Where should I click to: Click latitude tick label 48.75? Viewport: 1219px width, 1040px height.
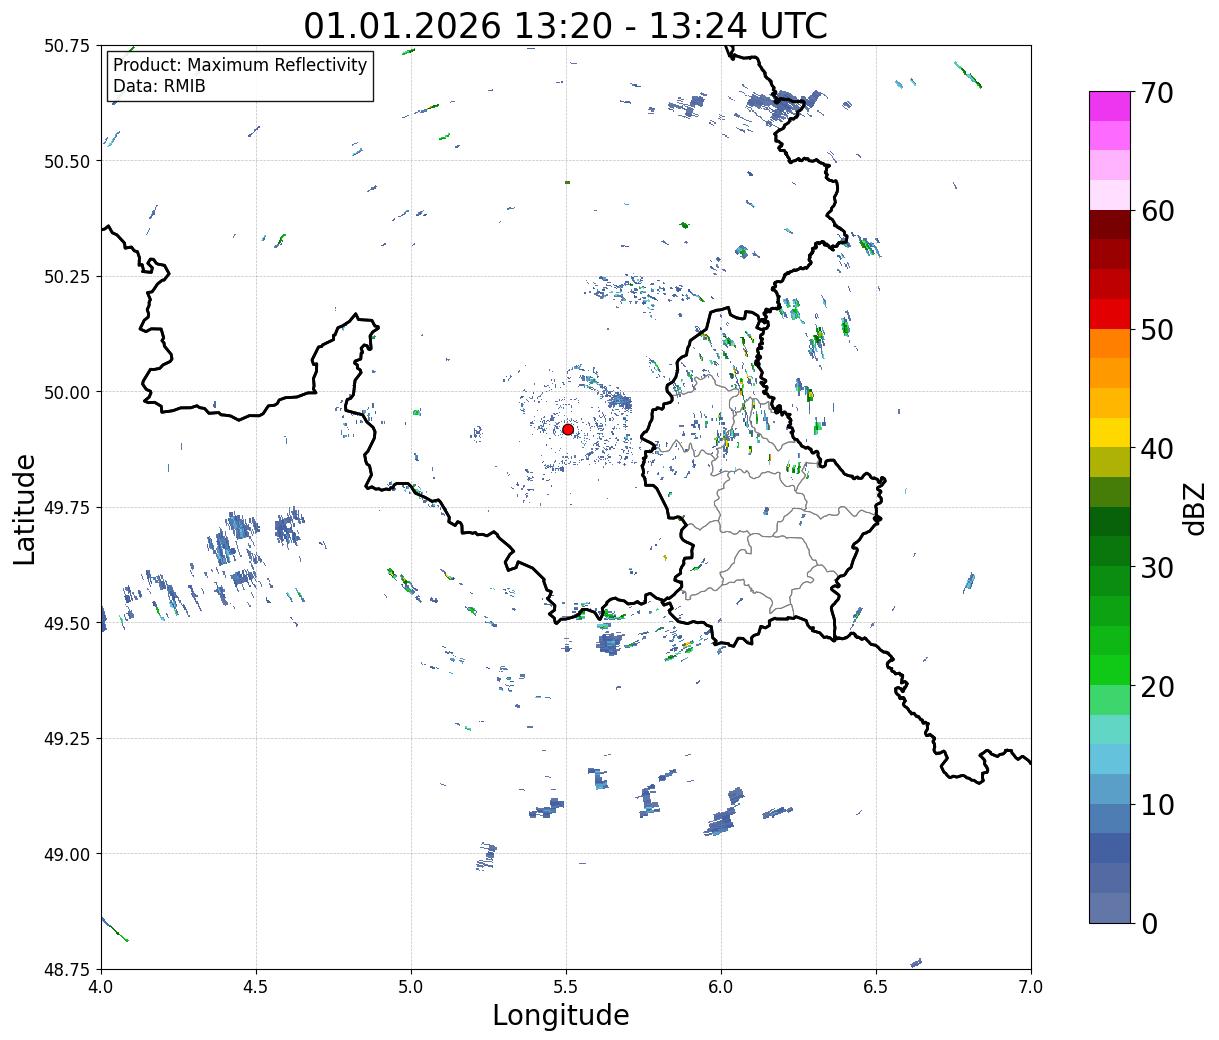coord(67,970)
